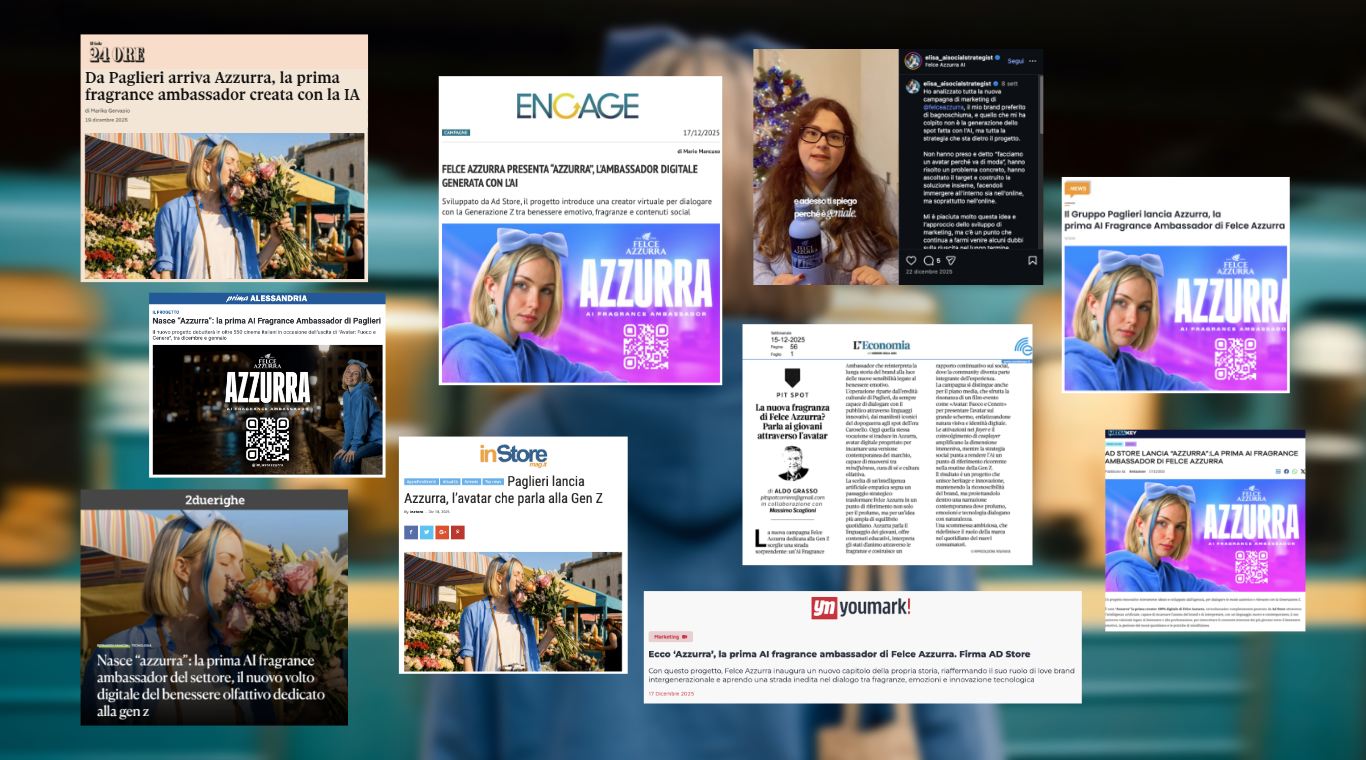Viewport: 1366px width, 760px height.
Task: Click QR code in ENGAGE Azzurra banner
Action: click(645, 349)
